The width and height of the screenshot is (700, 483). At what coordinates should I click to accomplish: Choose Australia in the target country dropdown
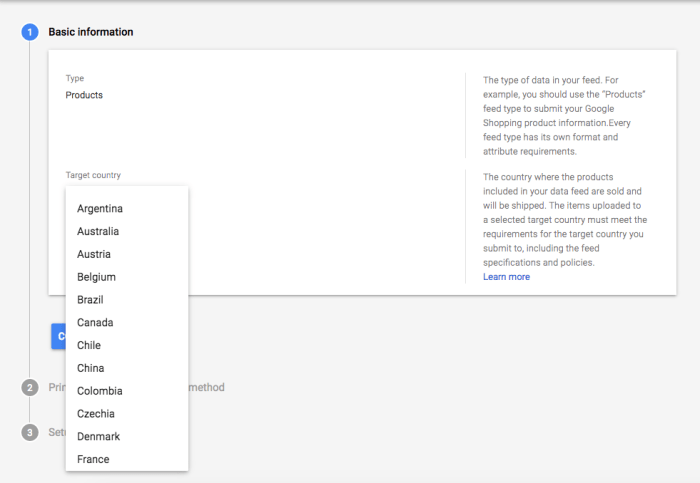pyautogui.click(x=99, y=231)
